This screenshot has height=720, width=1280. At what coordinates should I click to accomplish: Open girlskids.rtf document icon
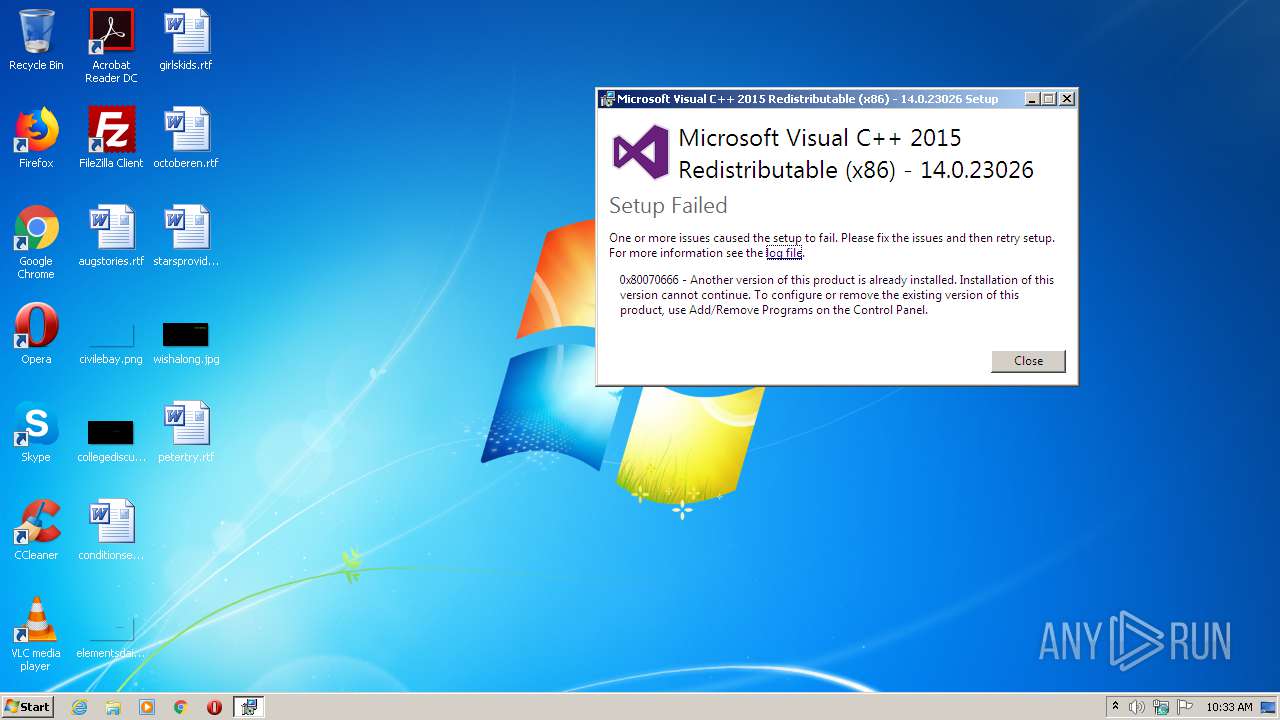click(x=186, y=40)
